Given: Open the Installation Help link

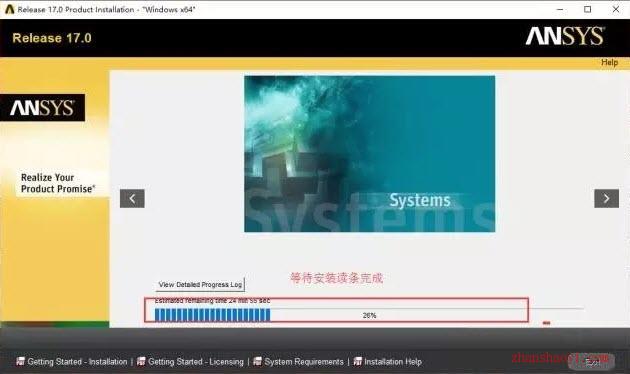Looking at the screenshot, I should 393,362.
